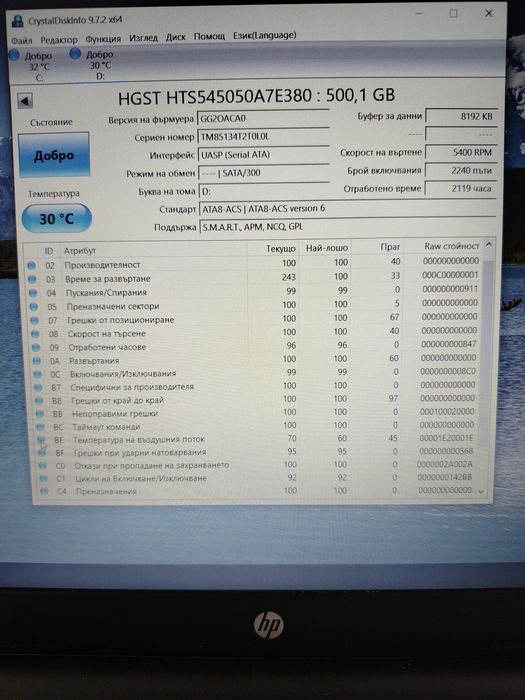Click the rotation rate field 5400 RPM
The image size is (525, 700).
[x=461, y=152]
